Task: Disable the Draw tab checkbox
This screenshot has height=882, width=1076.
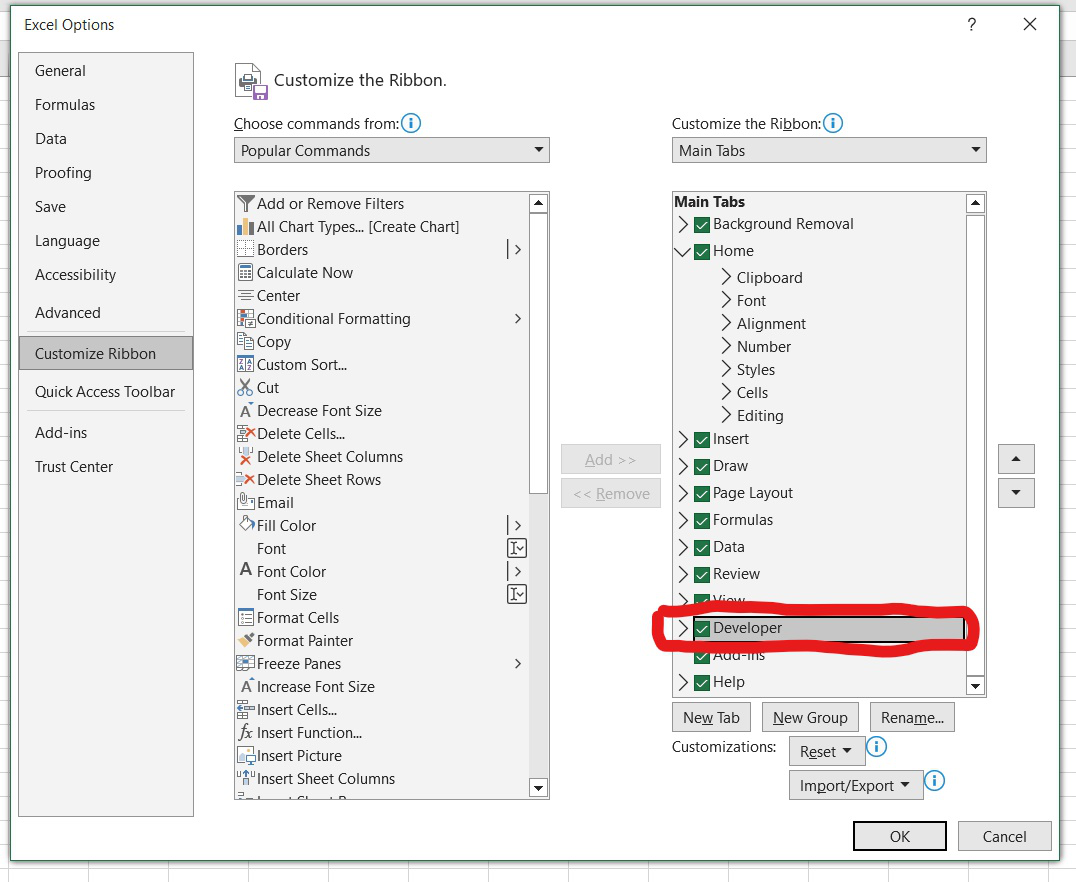Action: (x=702, y=466)
